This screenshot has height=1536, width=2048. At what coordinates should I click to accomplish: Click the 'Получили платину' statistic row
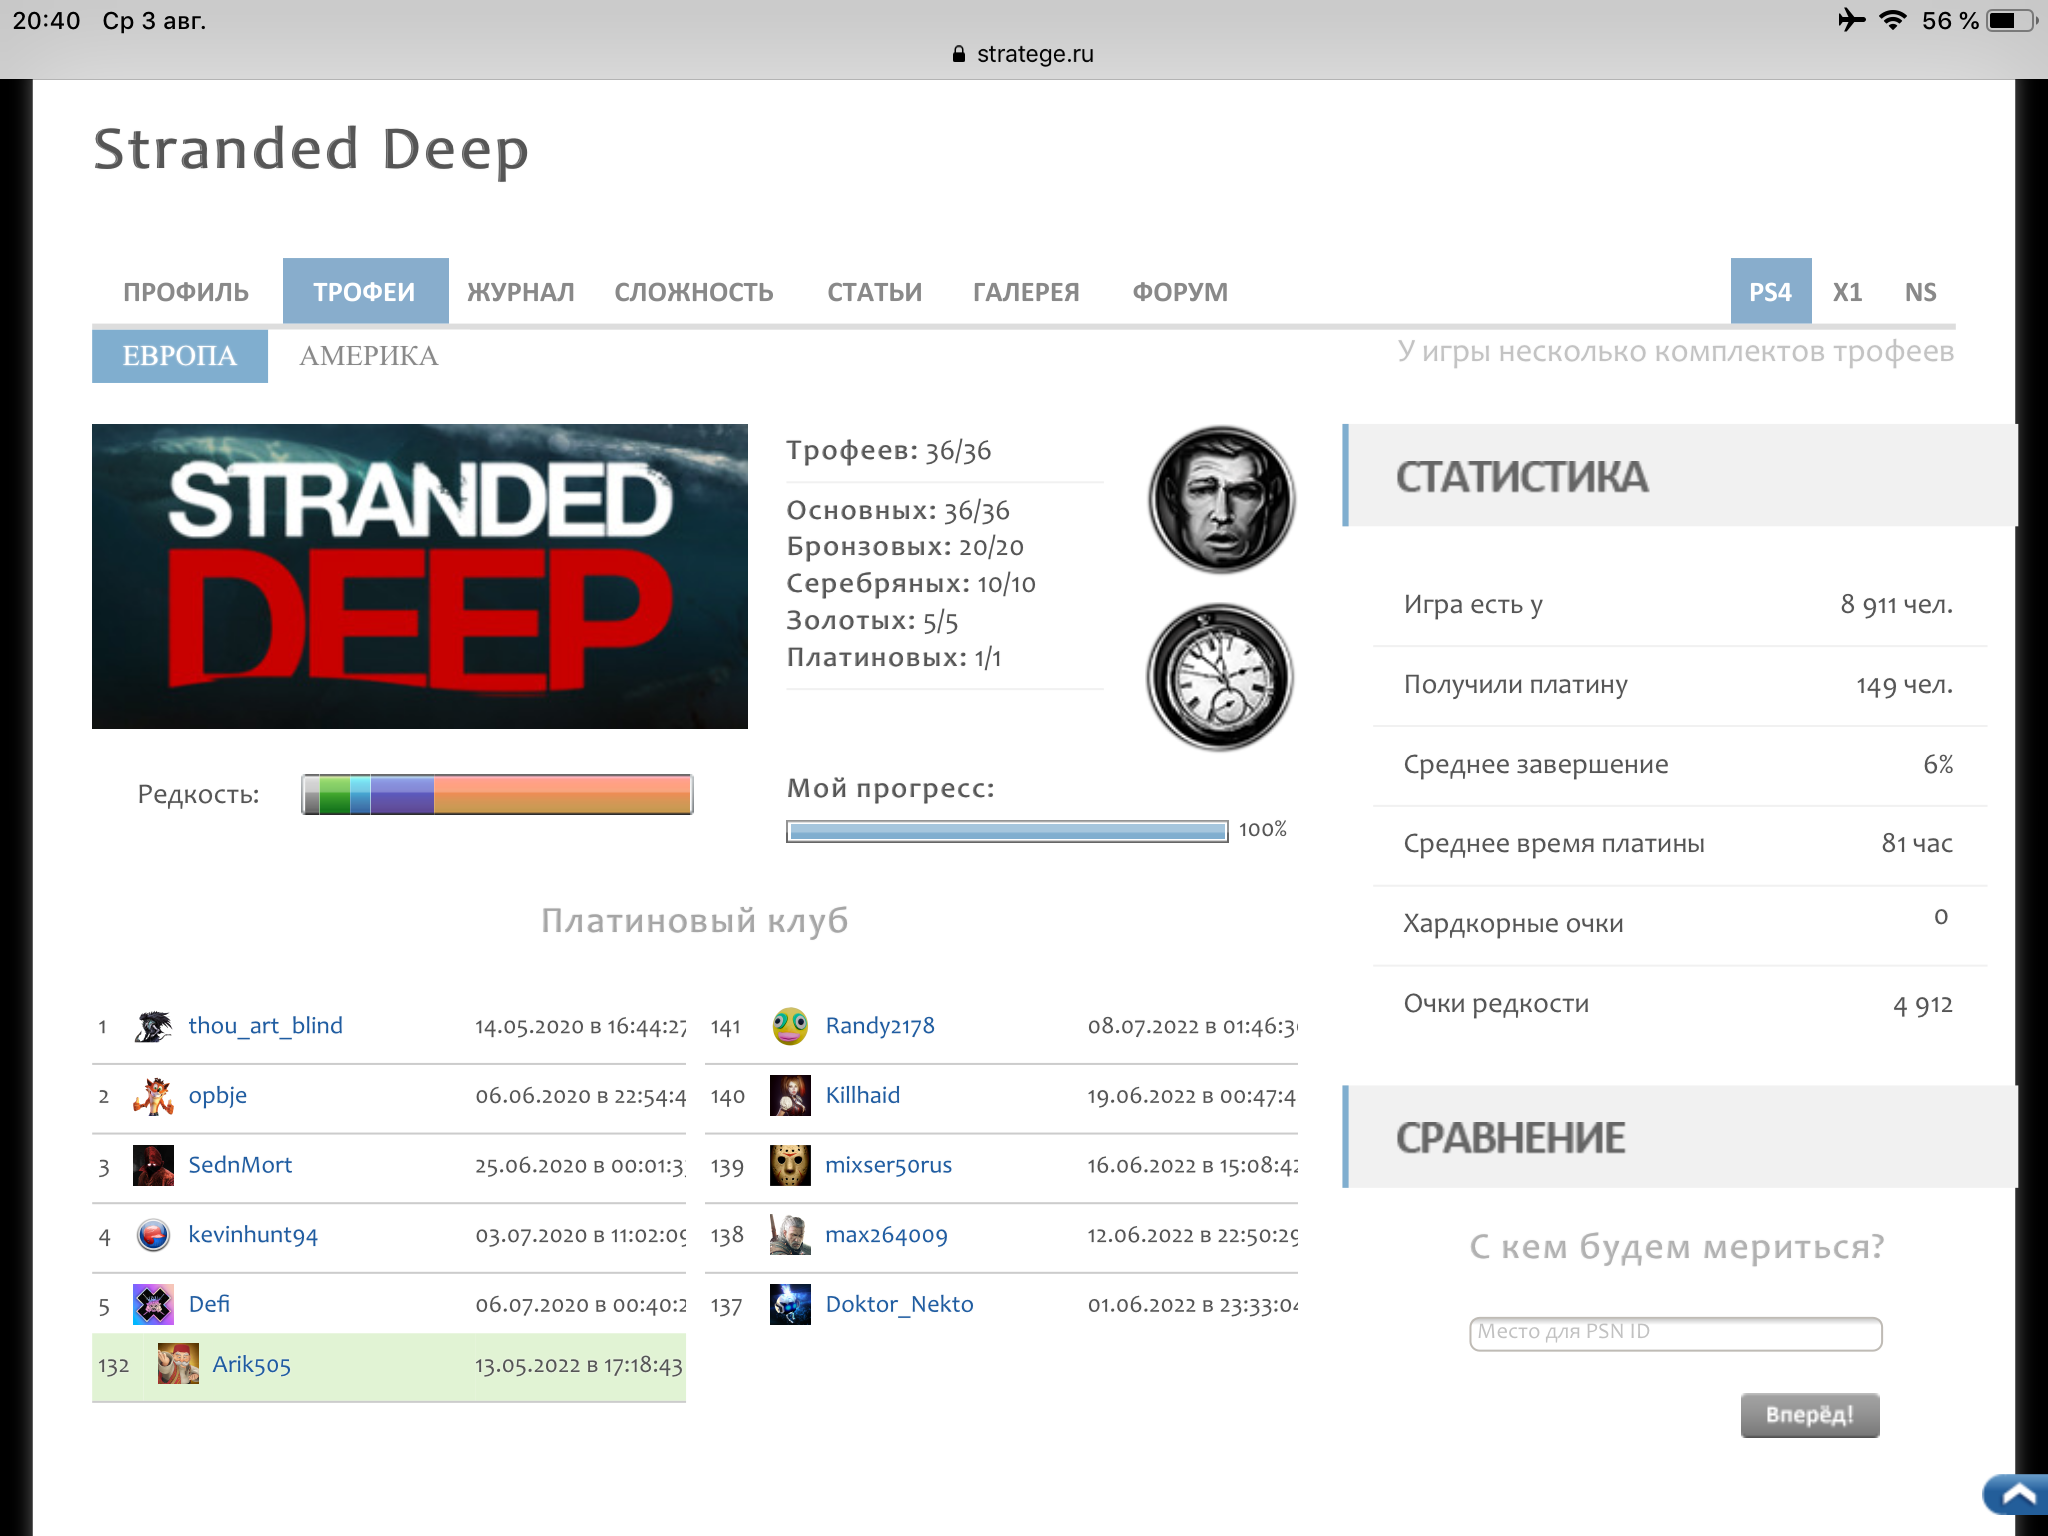coord(1679,685)
